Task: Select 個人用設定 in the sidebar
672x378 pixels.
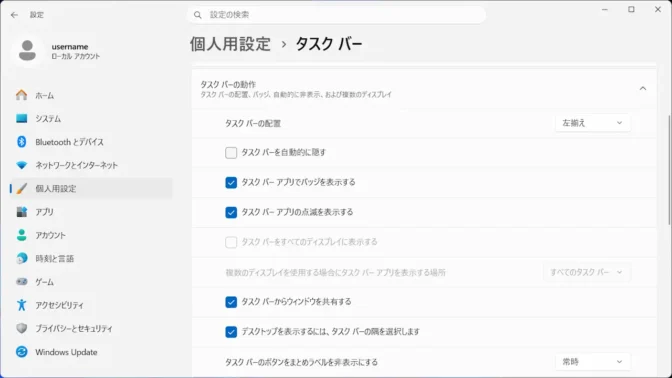Action: click(x=92, y=189)
